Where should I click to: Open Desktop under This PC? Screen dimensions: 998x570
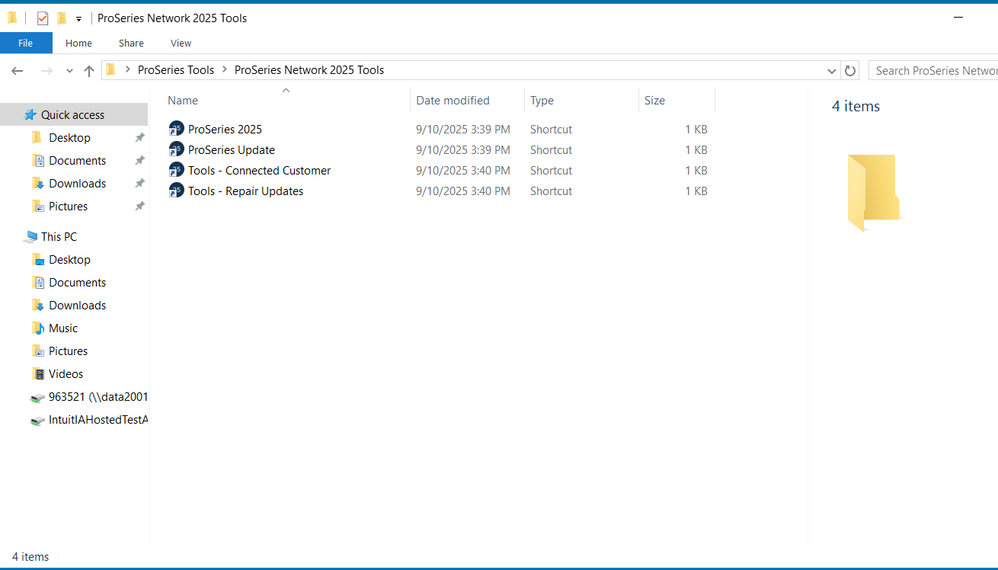click(x=69, y=260)
